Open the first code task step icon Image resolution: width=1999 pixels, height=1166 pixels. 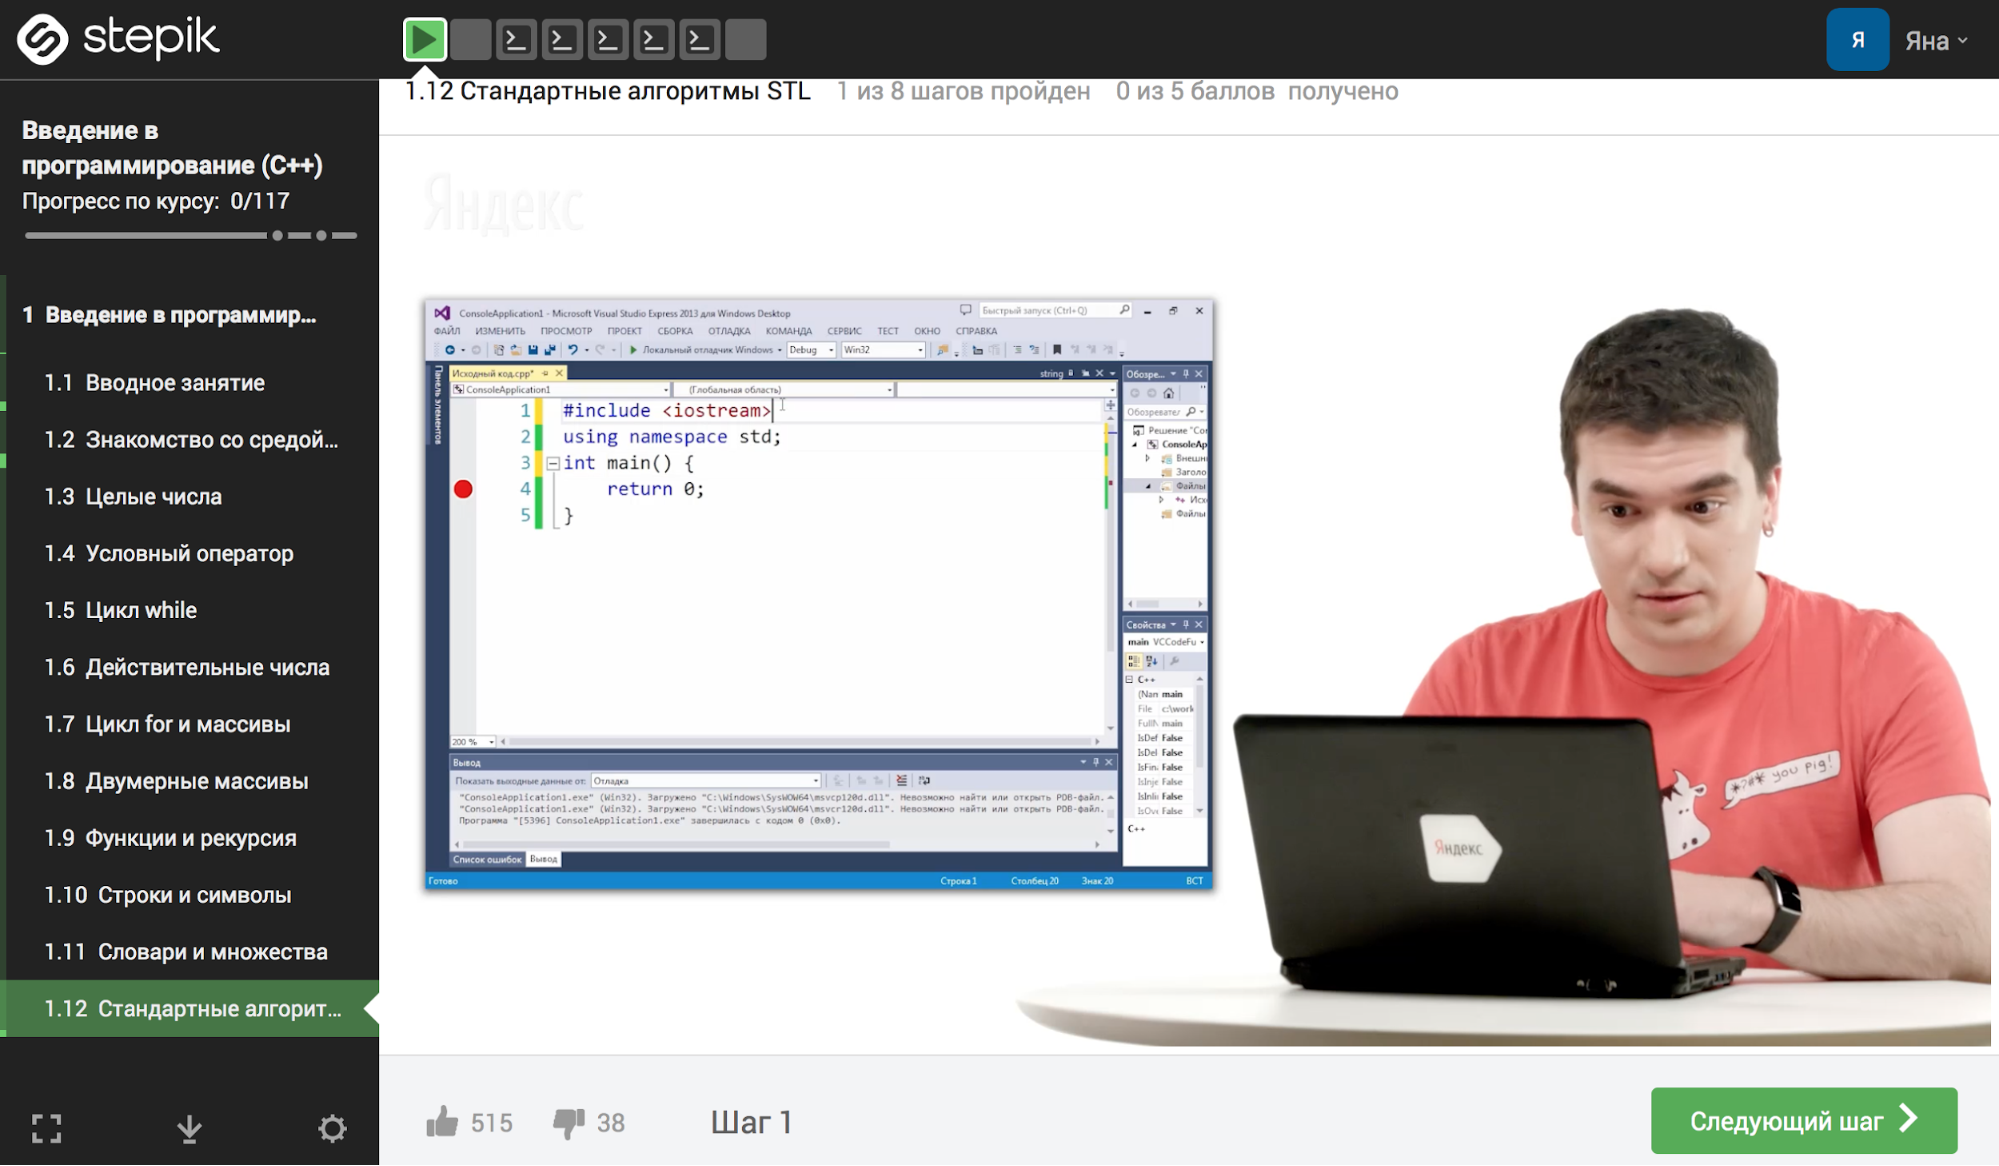tap(516, 40)
